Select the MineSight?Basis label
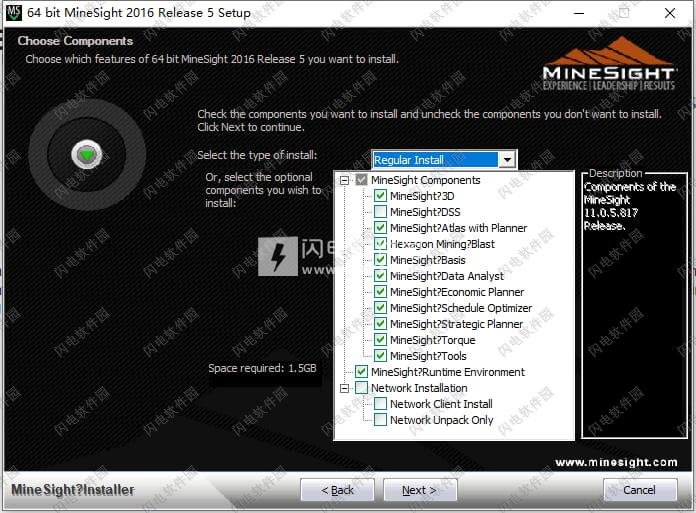The height and width of the screenshot is (513, 696). point(428,260)
